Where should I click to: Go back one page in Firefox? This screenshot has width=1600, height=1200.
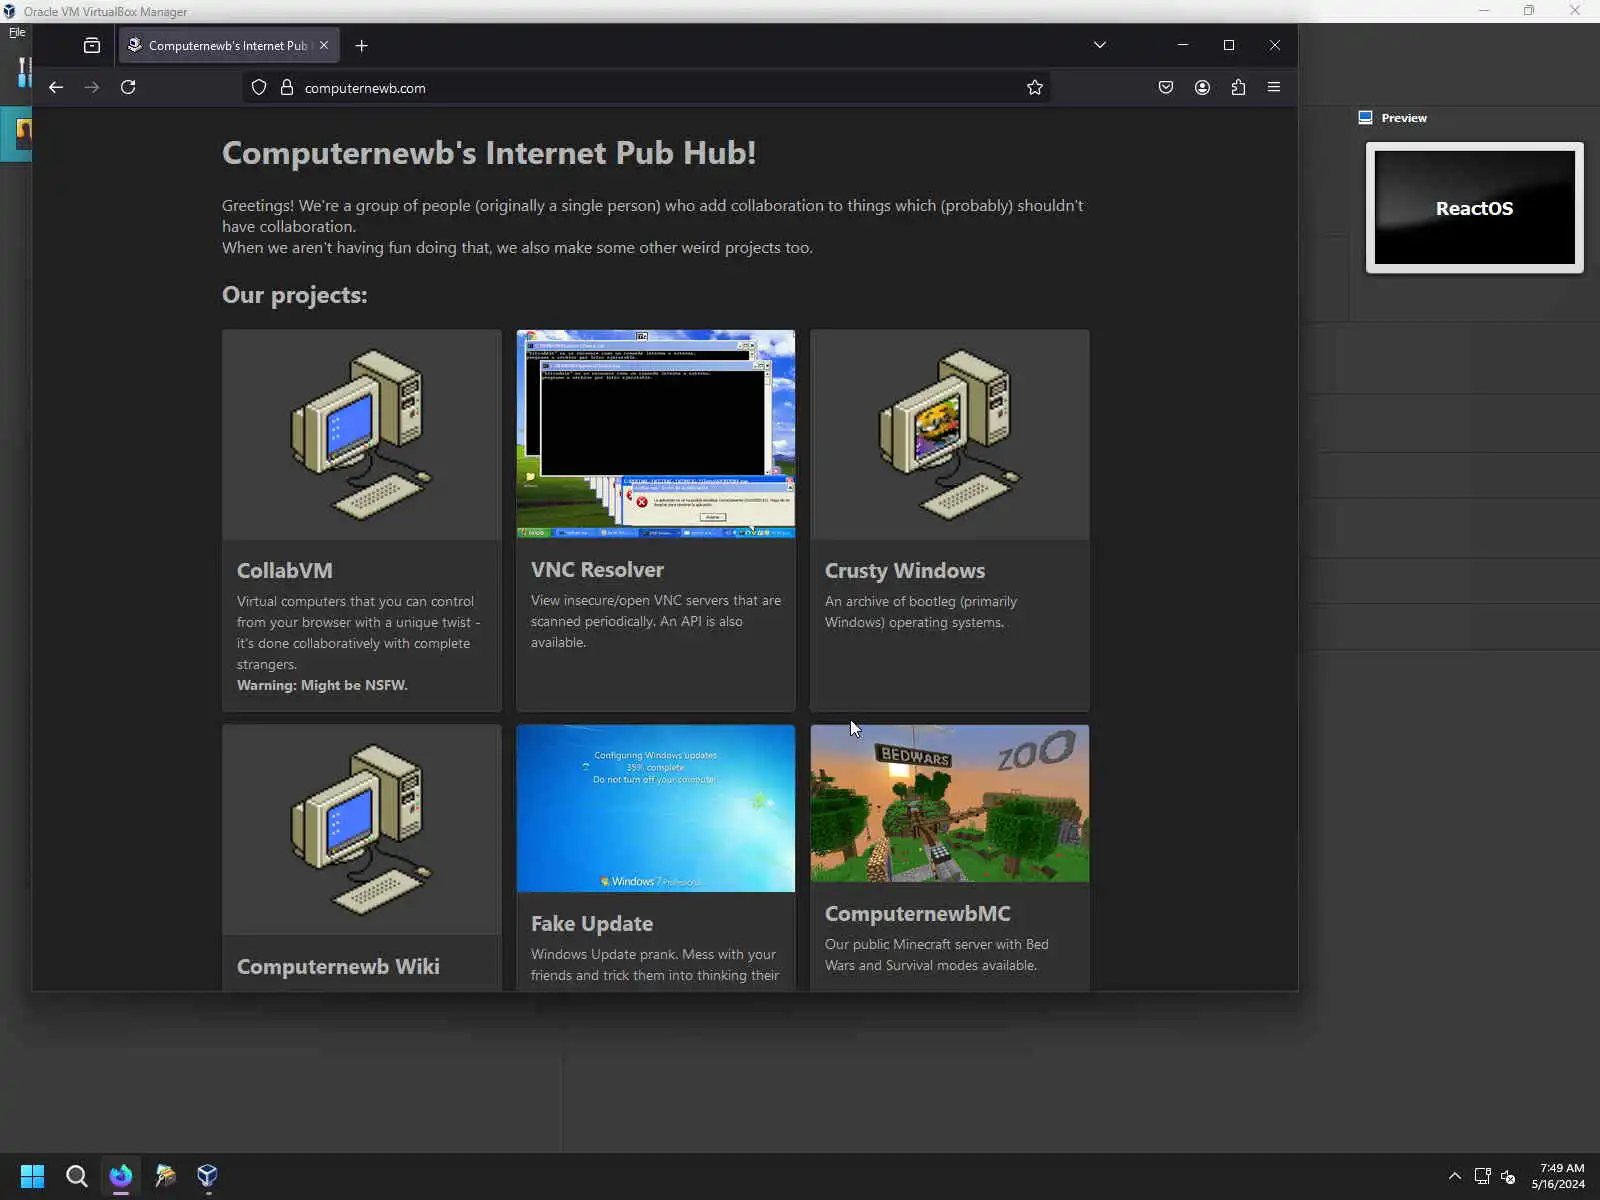click(56, 87)
